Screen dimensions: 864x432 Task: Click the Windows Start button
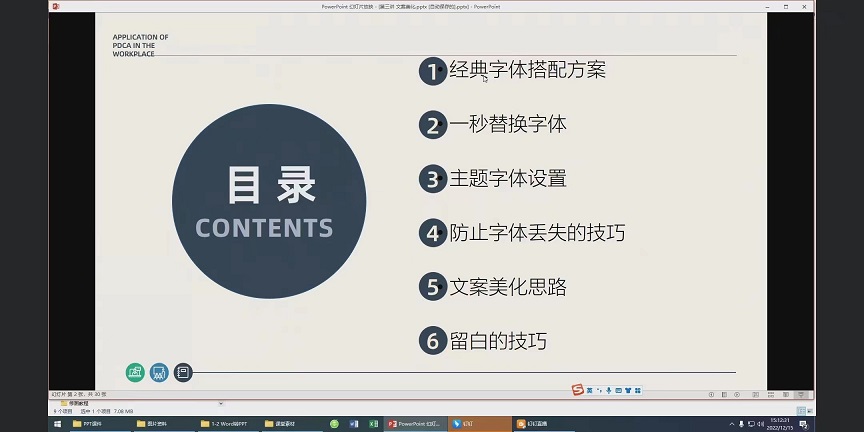pyautogui.click(x=57, y=423)
